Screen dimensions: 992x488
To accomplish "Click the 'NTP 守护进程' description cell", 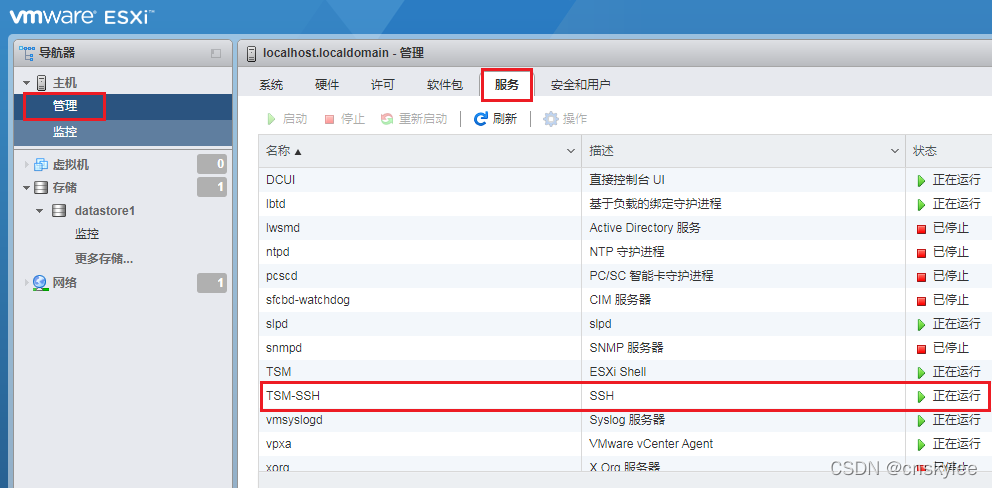I will point(626,252).
